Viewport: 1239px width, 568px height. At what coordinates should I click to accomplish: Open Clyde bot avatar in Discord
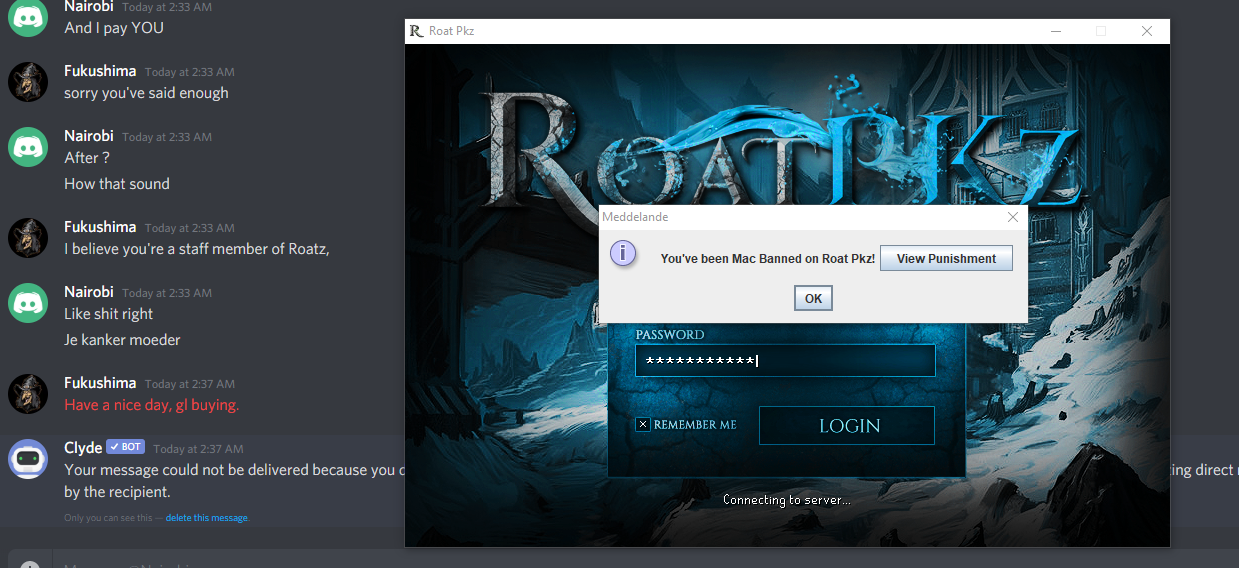pyautogui.click(x=28, y=458)
